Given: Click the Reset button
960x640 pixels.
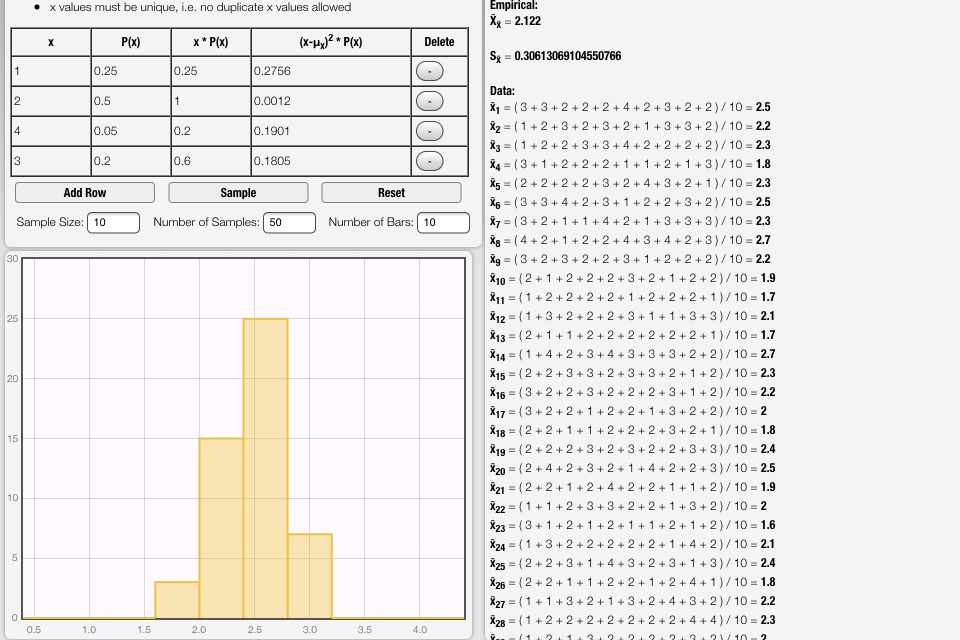Looking at the screenshot, I should click(391, 192).
